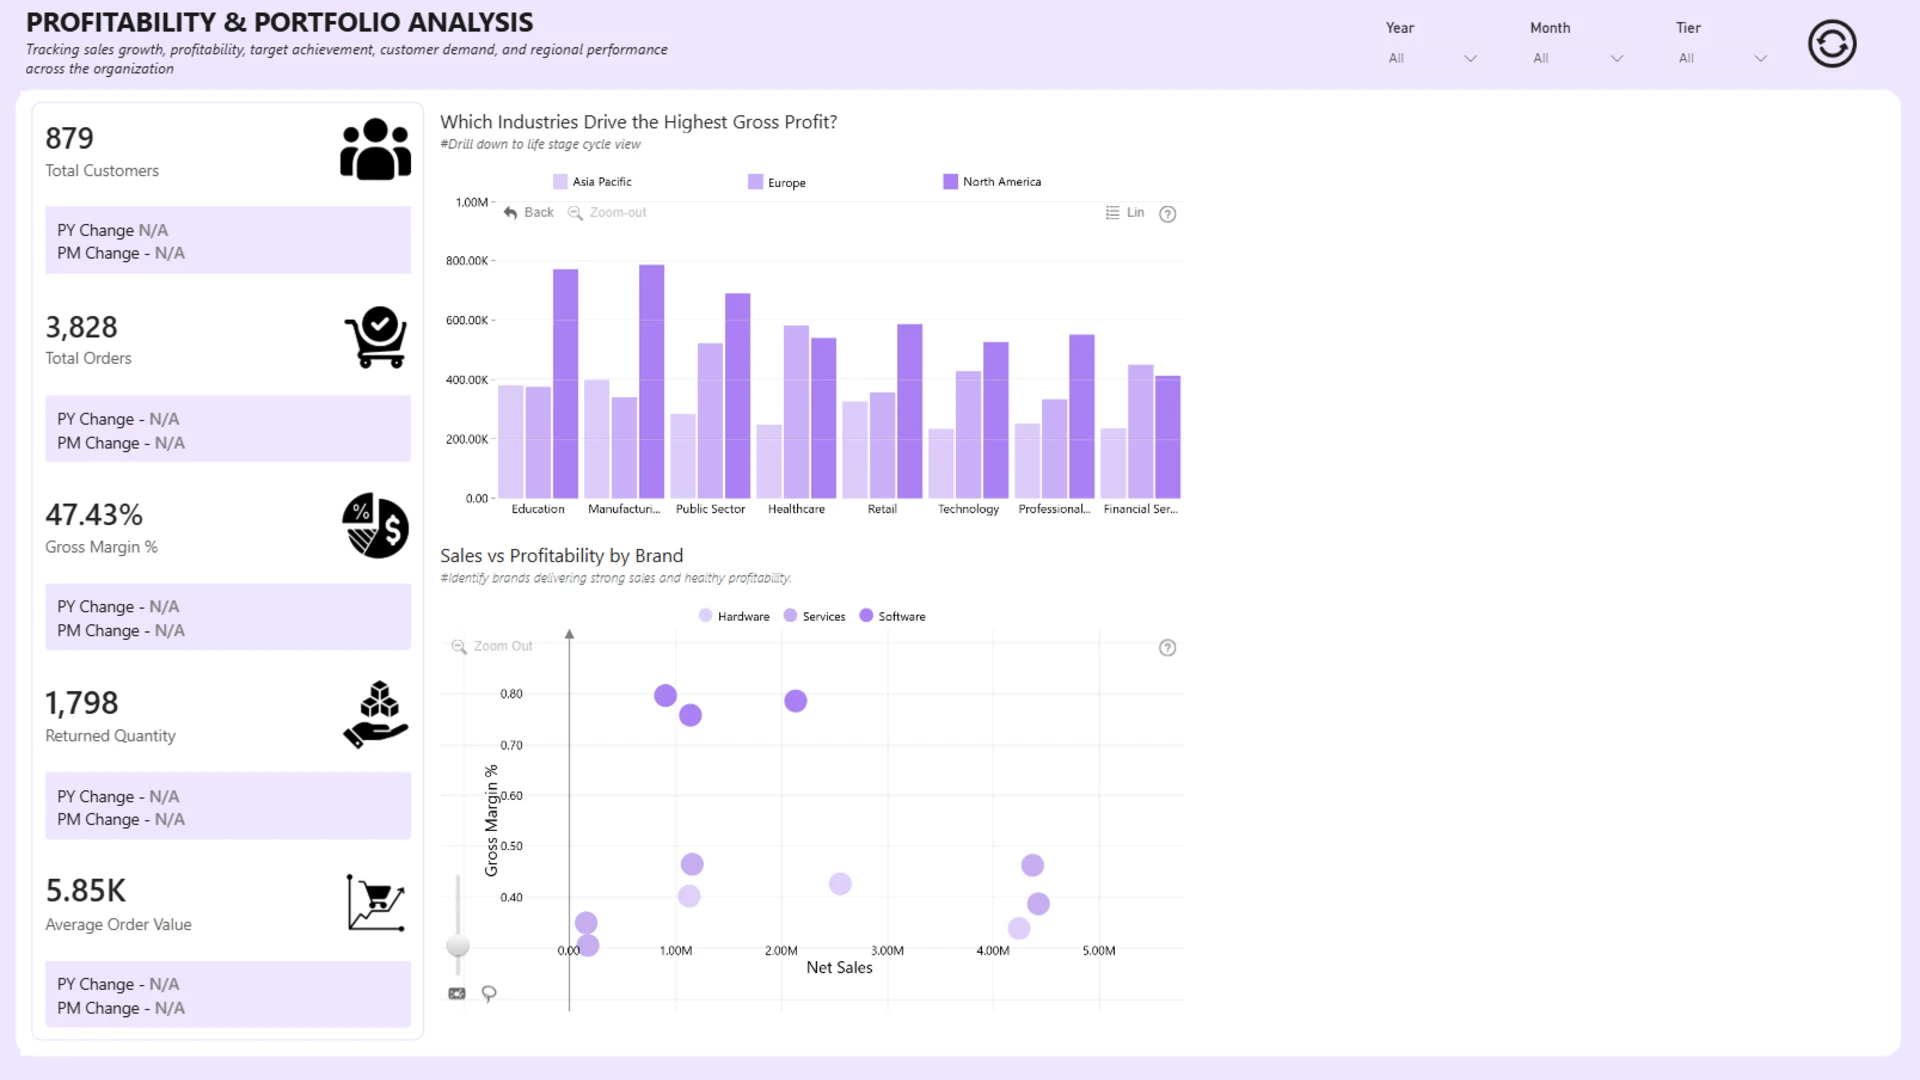Click the Total Customers people icon
The image size is (1920, 1080).
tap(375, 149)
